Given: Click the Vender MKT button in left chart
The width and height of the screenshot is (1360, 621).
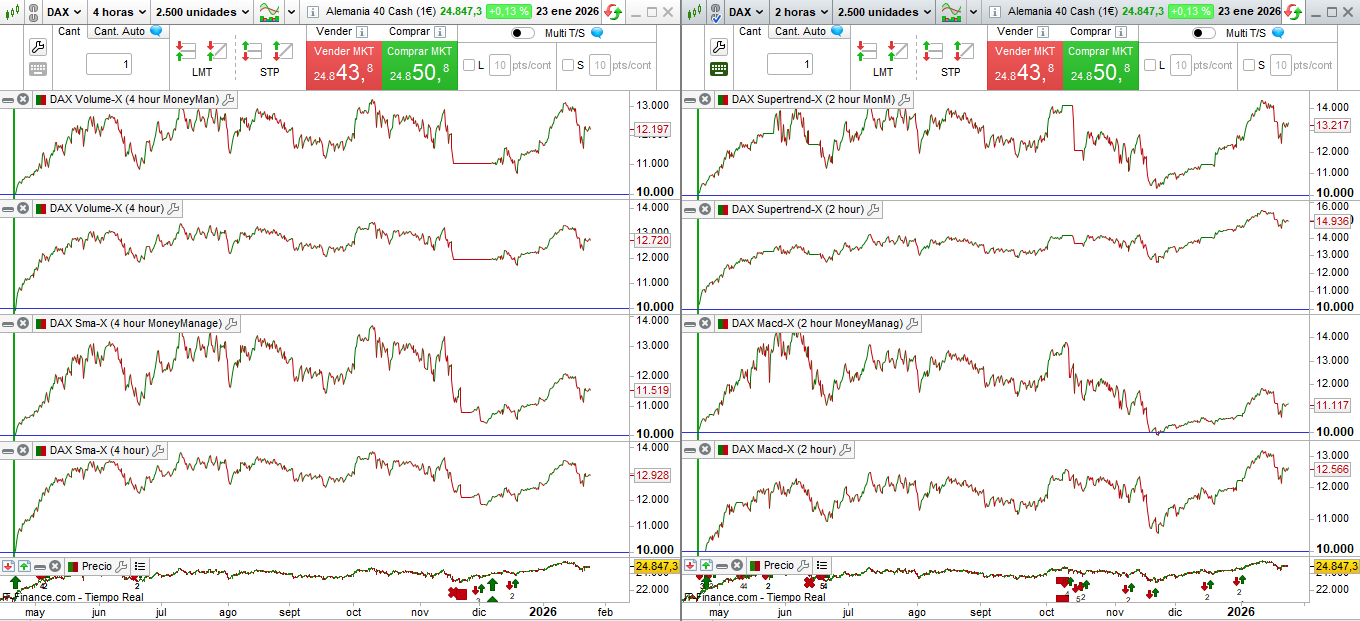Looking at the screenshot, I should tap(343, 66).
